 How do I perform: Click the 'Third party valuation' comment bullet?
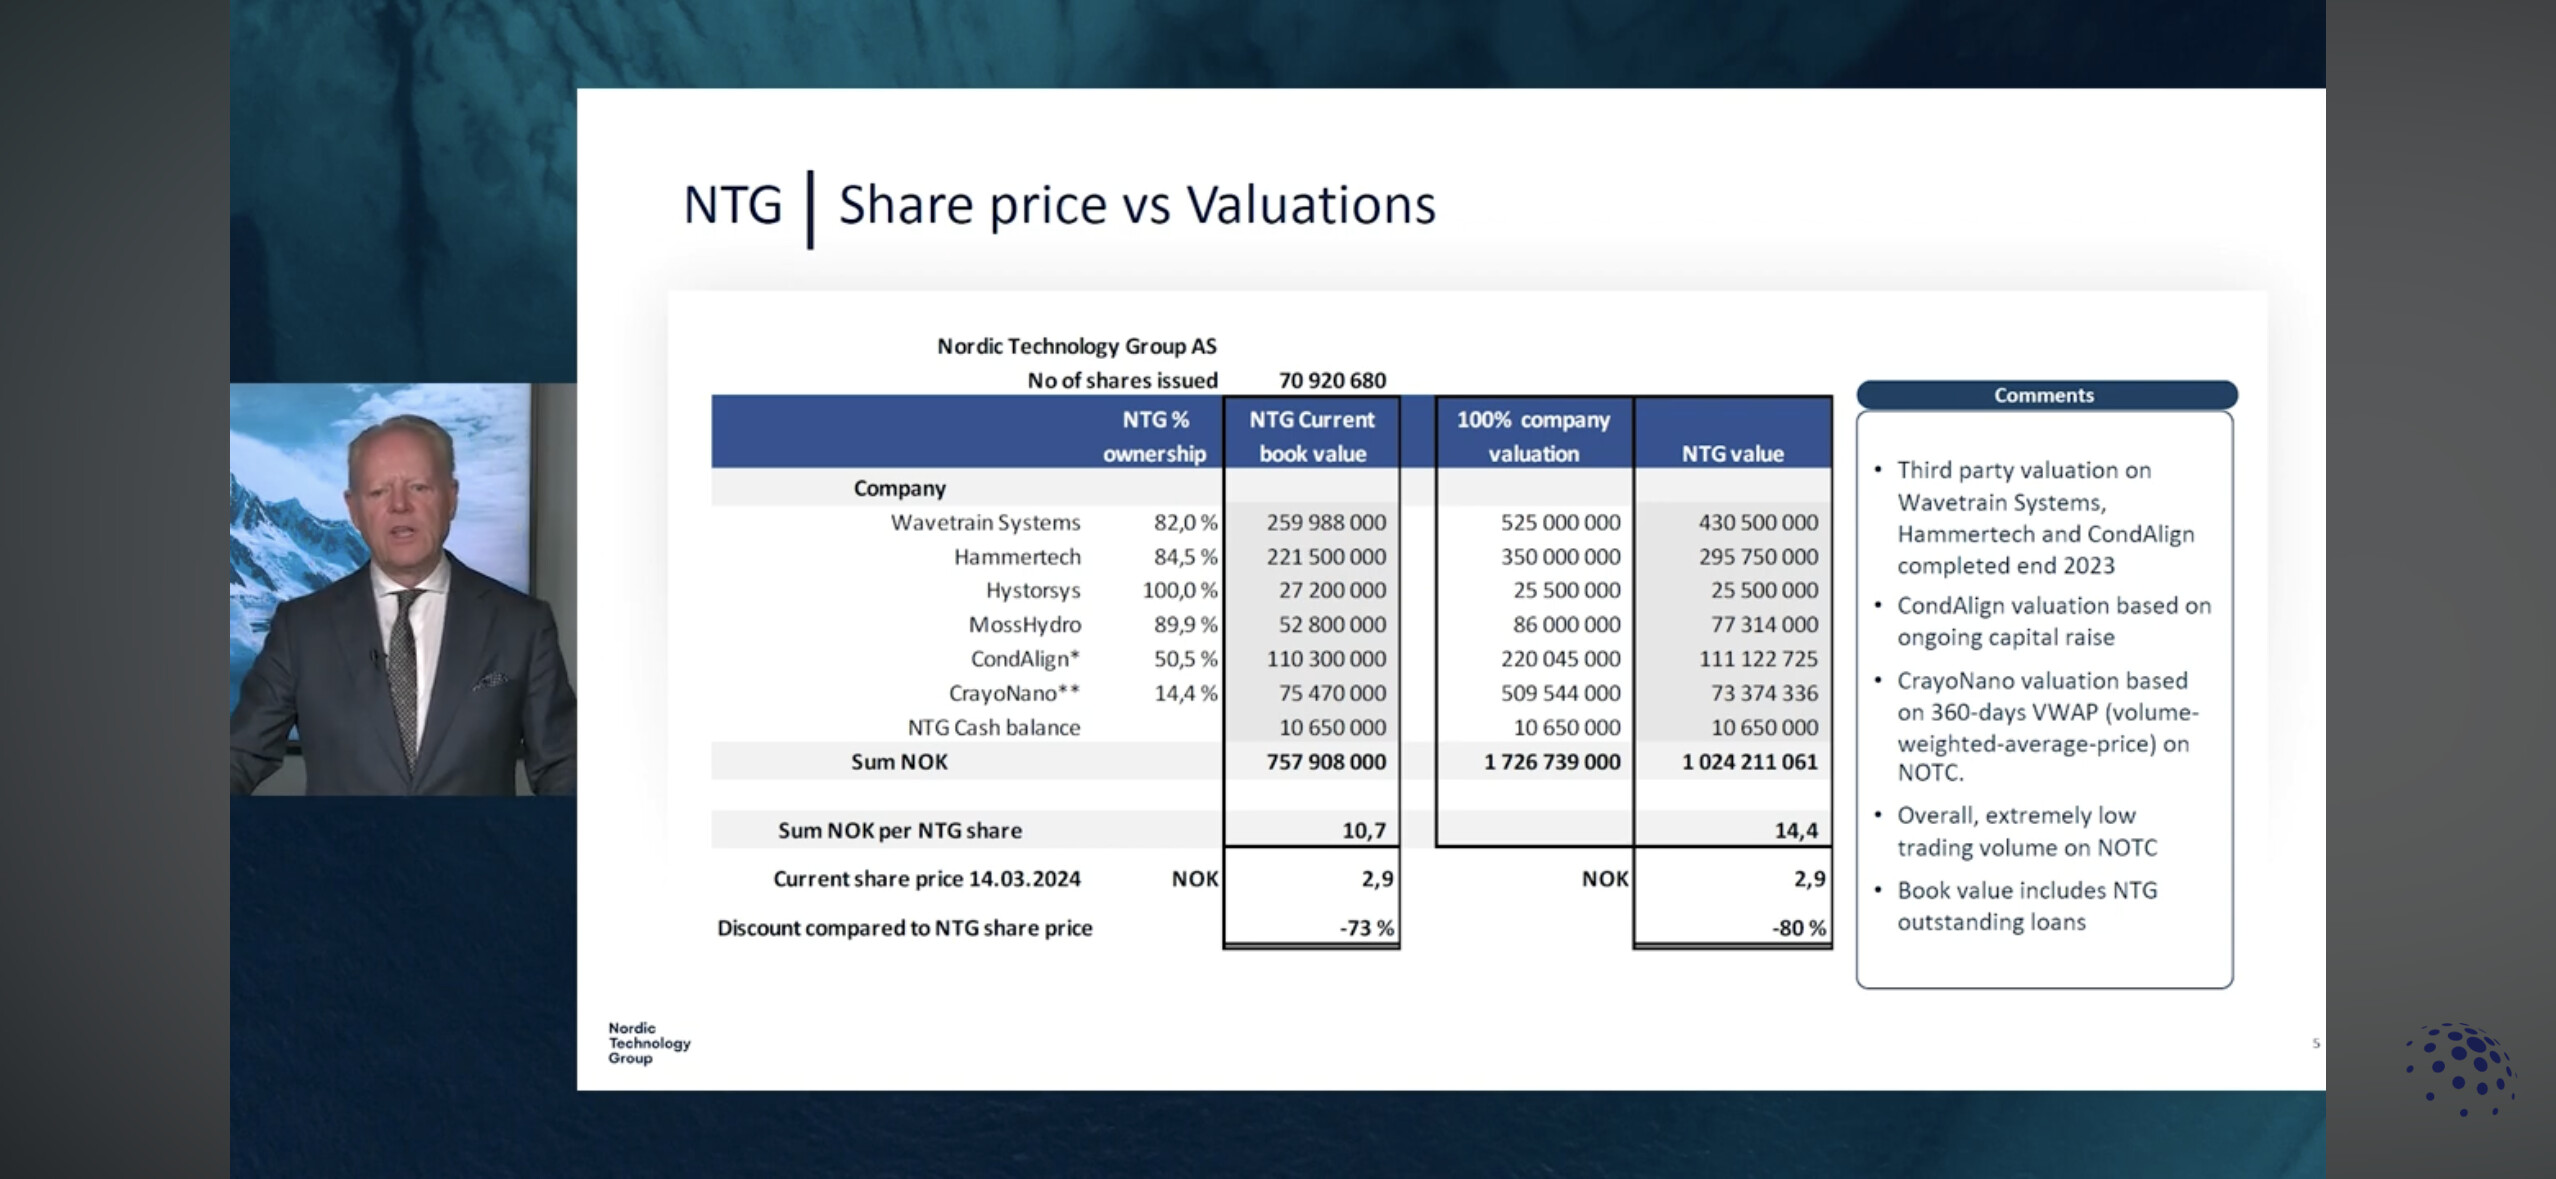click(2045, 518)
